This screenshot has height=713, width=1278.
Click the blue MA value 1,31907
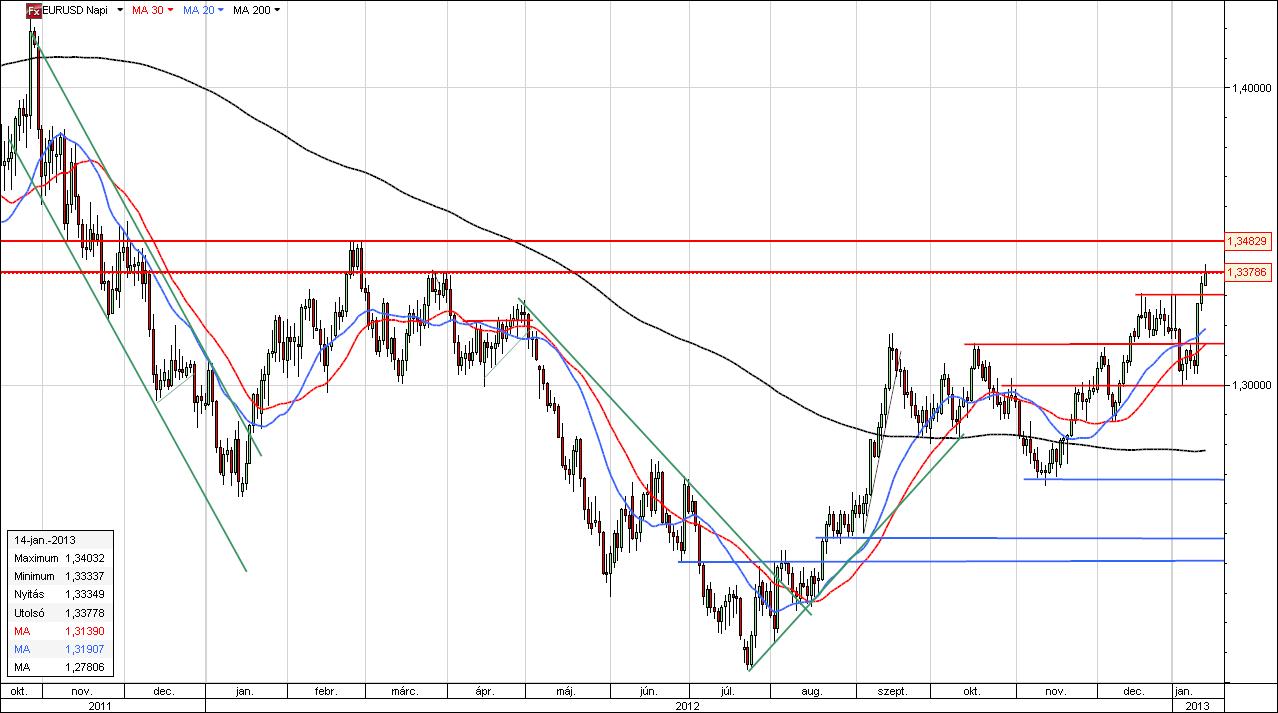(x=85, y=649)
